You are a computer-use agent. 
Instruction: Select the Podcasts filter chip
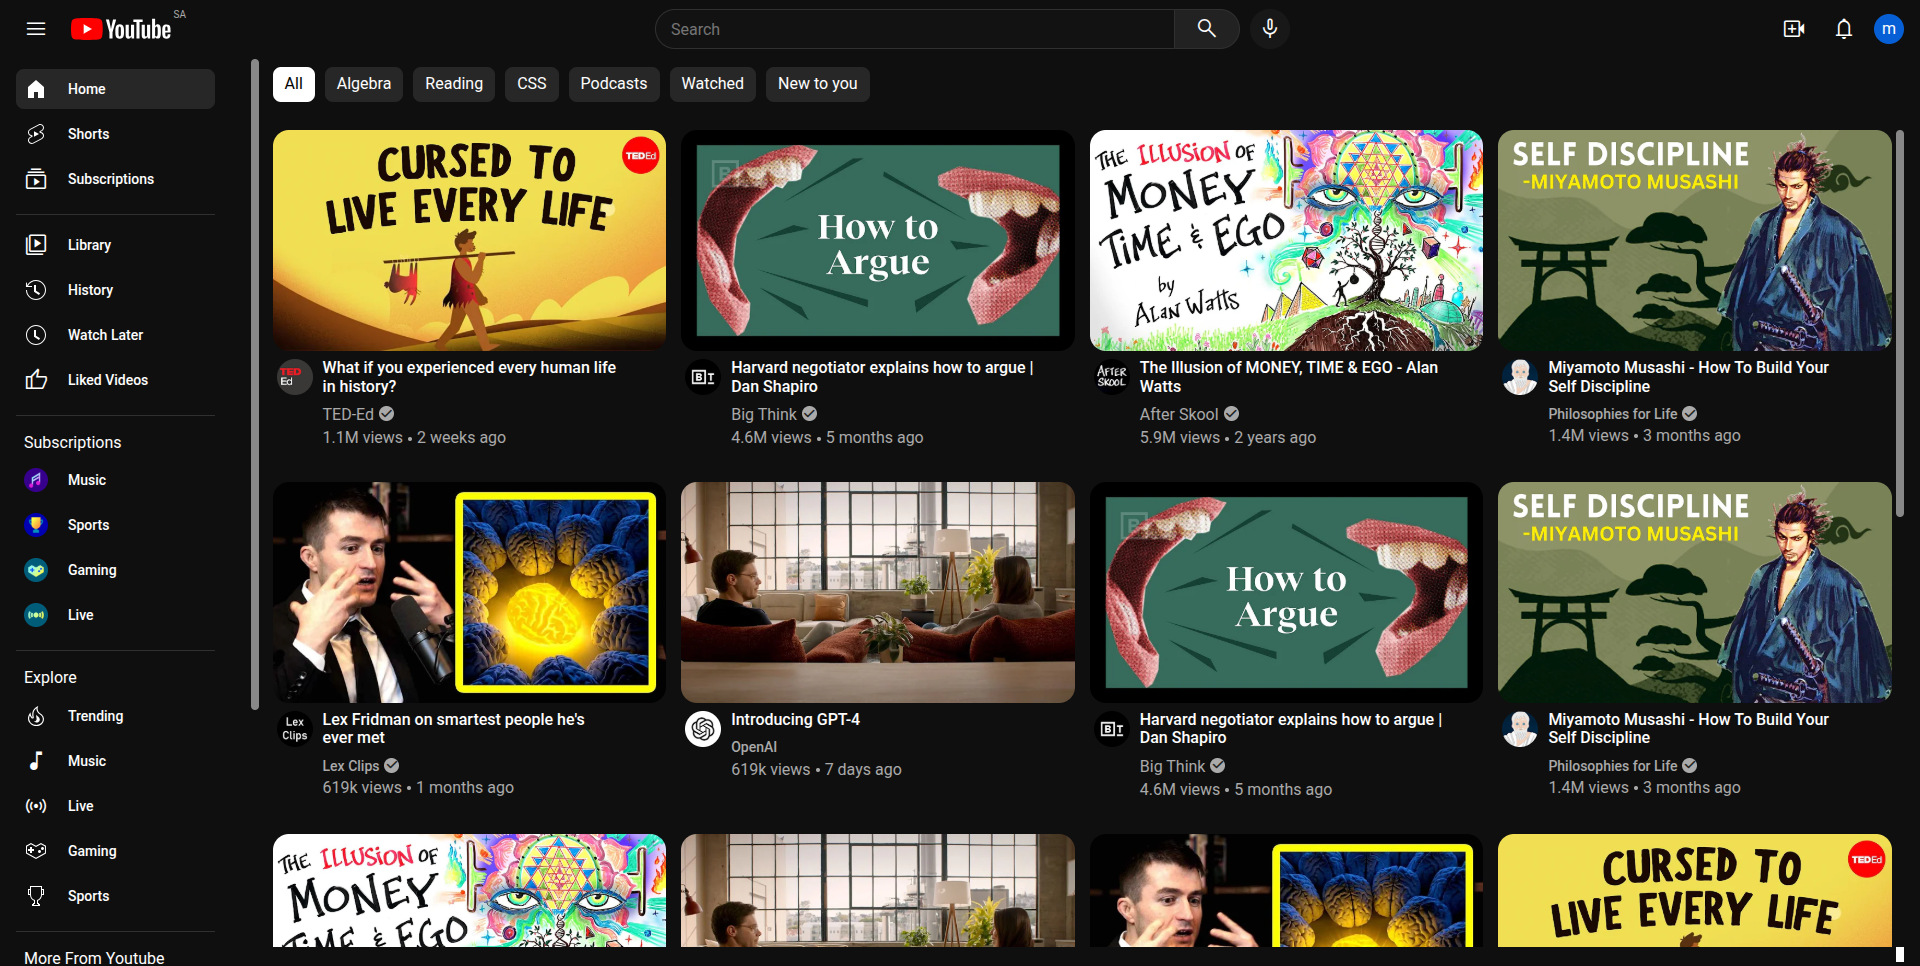[x=613, y=84]
